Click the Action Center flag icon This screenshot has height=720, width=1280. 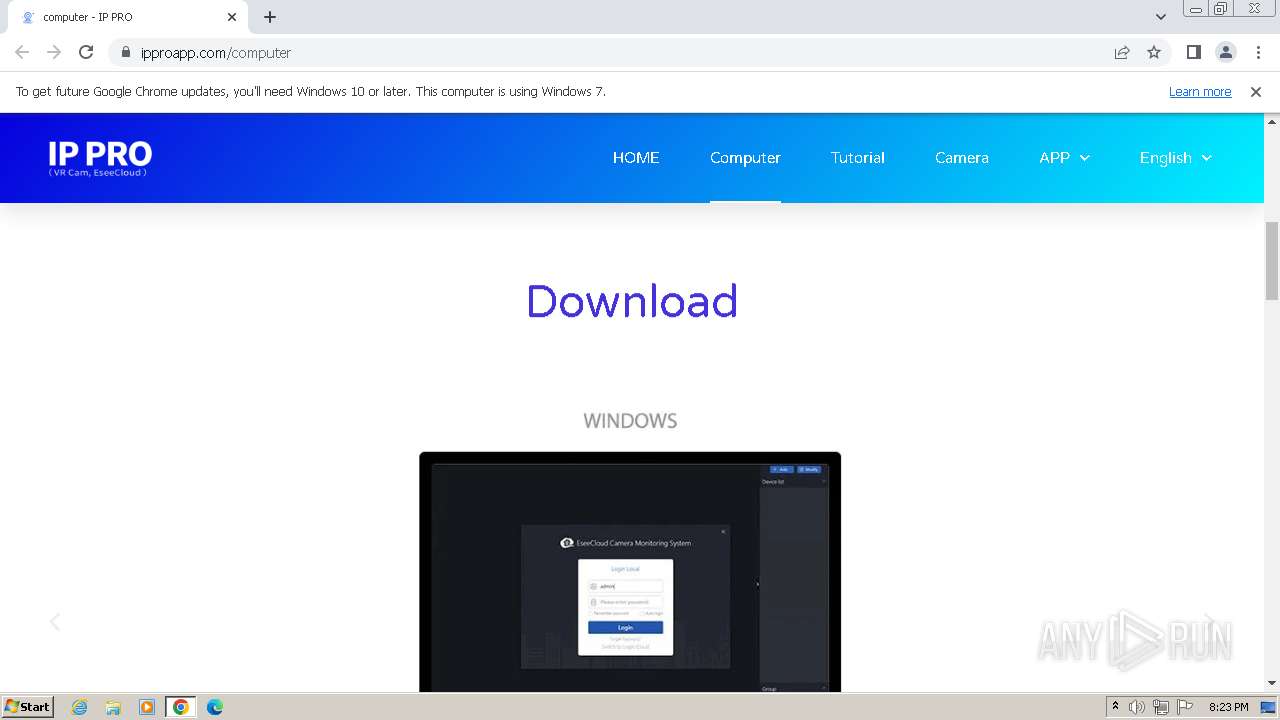(x=1185, y=707)
